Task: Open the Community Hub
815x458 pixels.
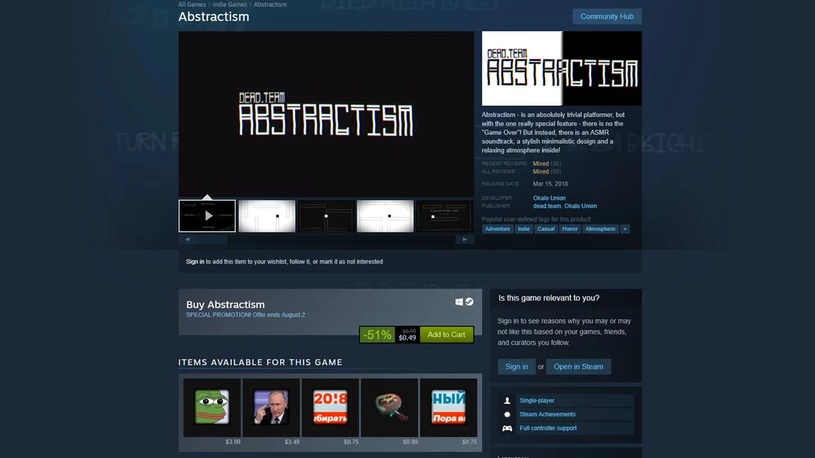Action: 607,16
